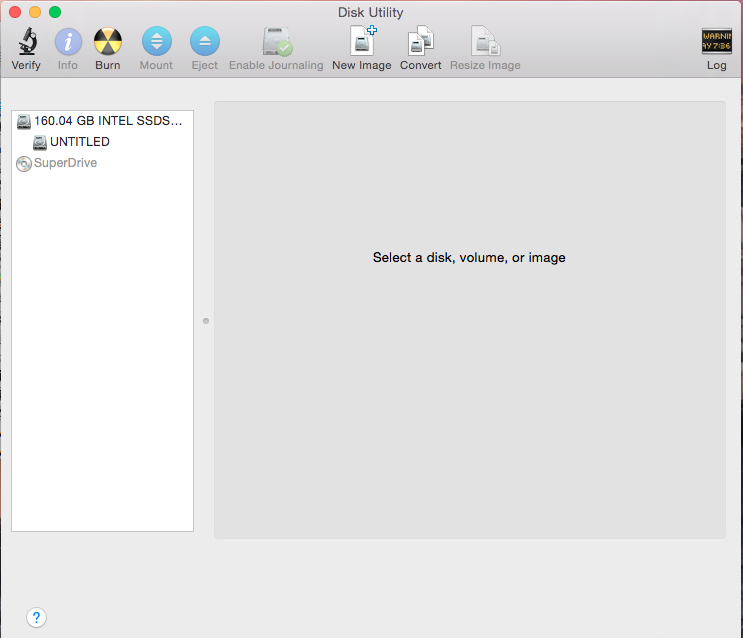This screenshot has height=638, width=743.
Task: Click the Burn disc icon
Action: (108, 41)
